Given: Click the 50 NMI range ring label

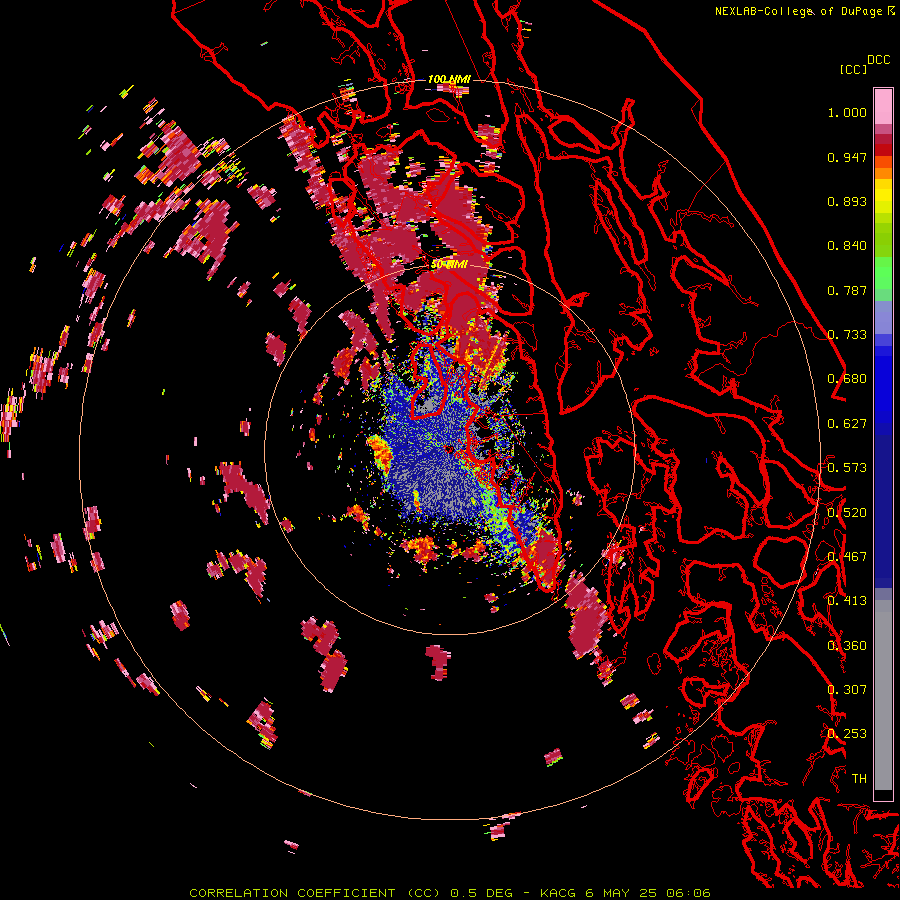Looking at the screenshot, I should tap(449, 265).
